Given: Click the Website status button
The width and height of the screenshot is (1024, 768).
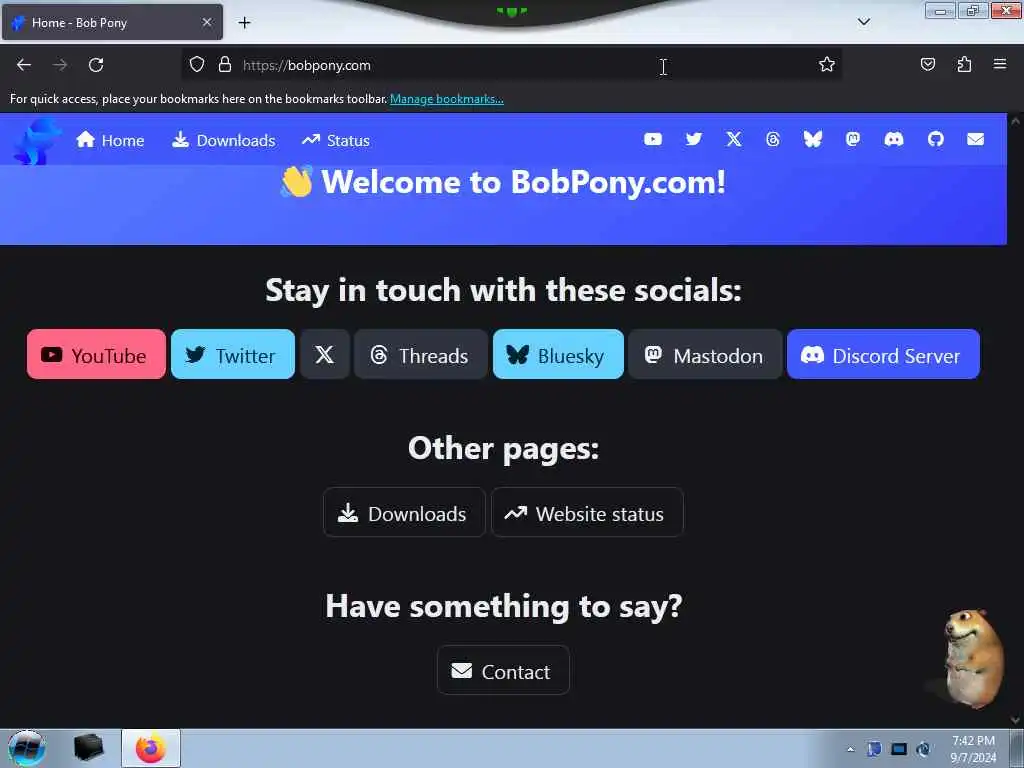Looking at the screenshot, I should pos(587,513).
